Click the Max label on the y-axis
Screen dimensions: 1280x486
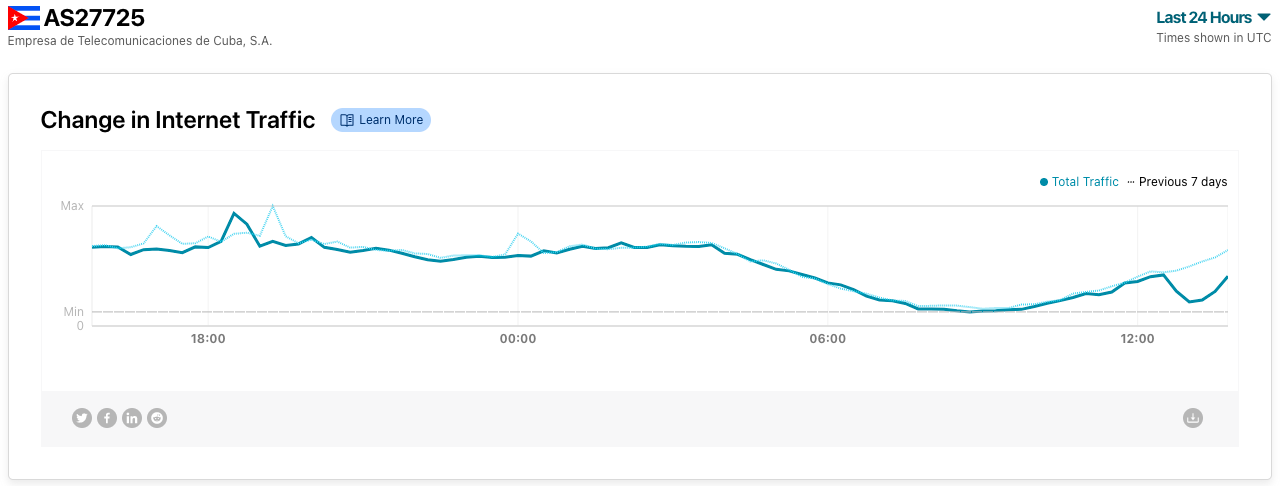72,206
